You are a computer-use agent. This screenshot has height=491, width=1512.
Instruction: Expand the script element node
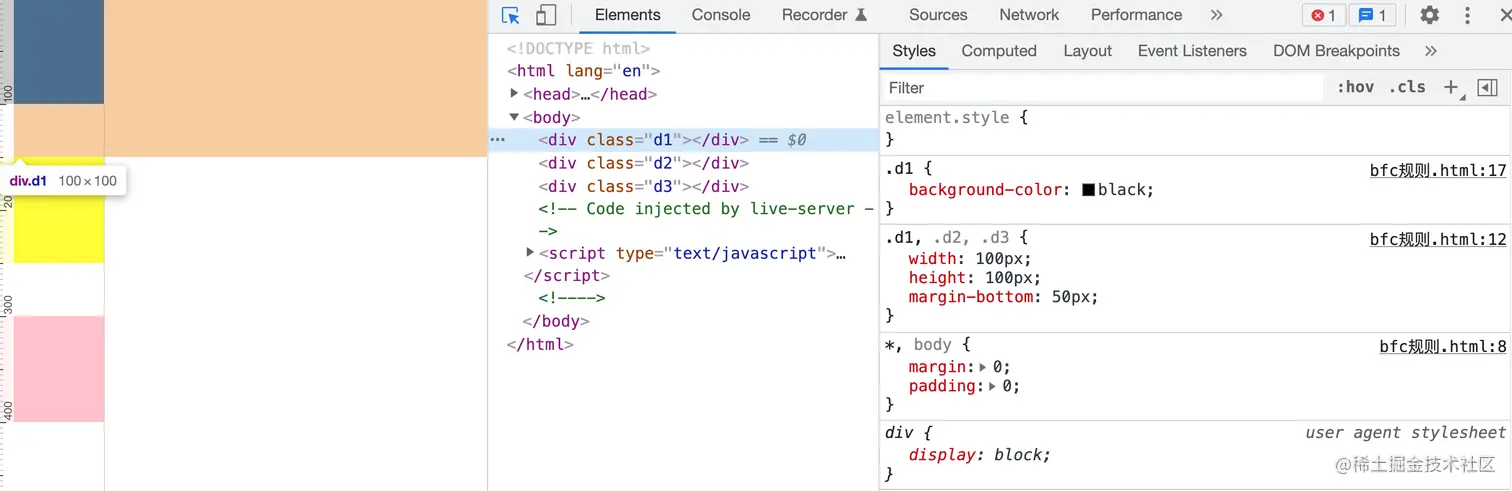[x=530, y=253]
